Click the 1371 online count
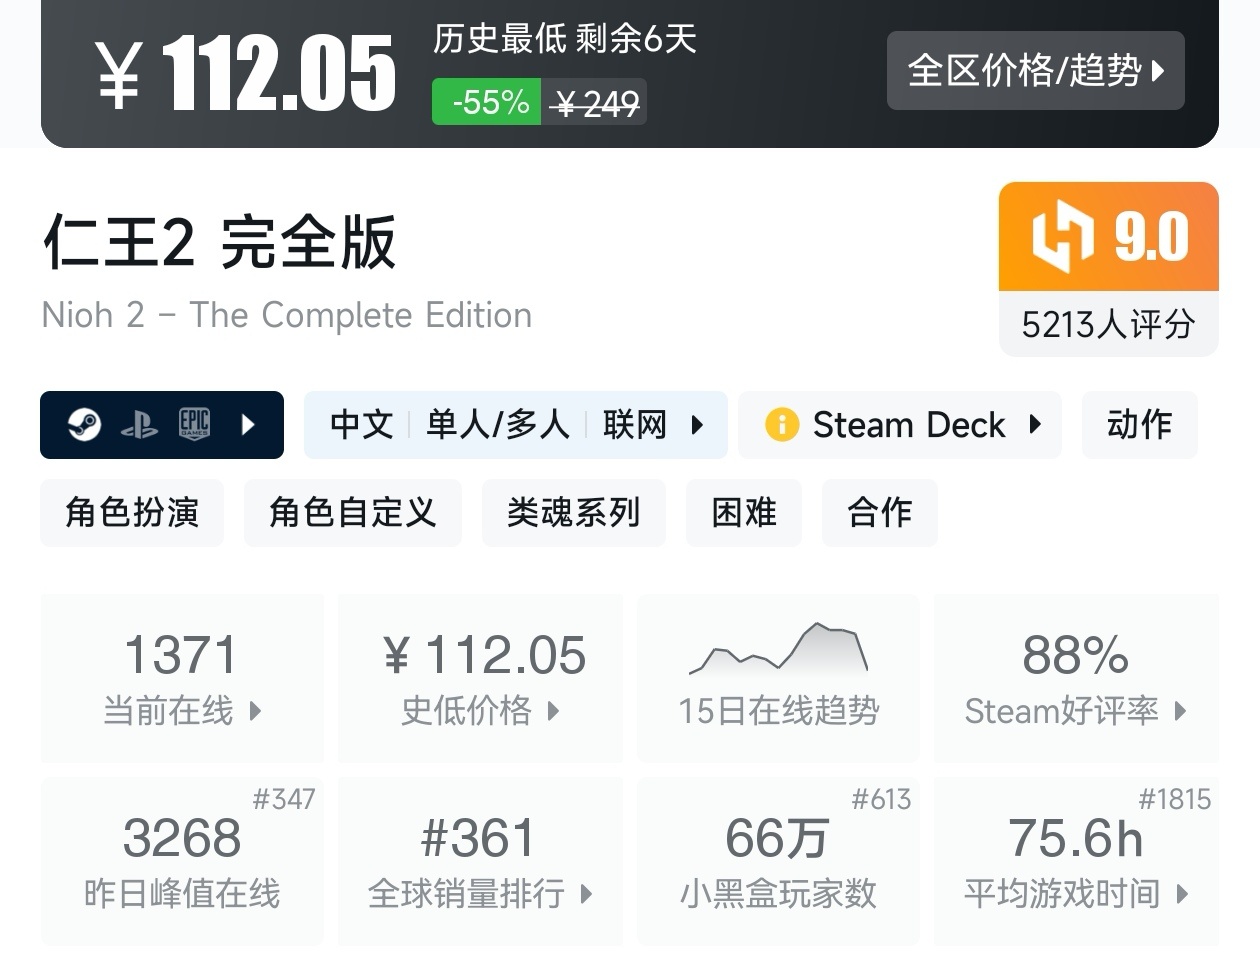Image resolution: width=1260 pixels, height=954 pixels. click(x=181, y=656)
